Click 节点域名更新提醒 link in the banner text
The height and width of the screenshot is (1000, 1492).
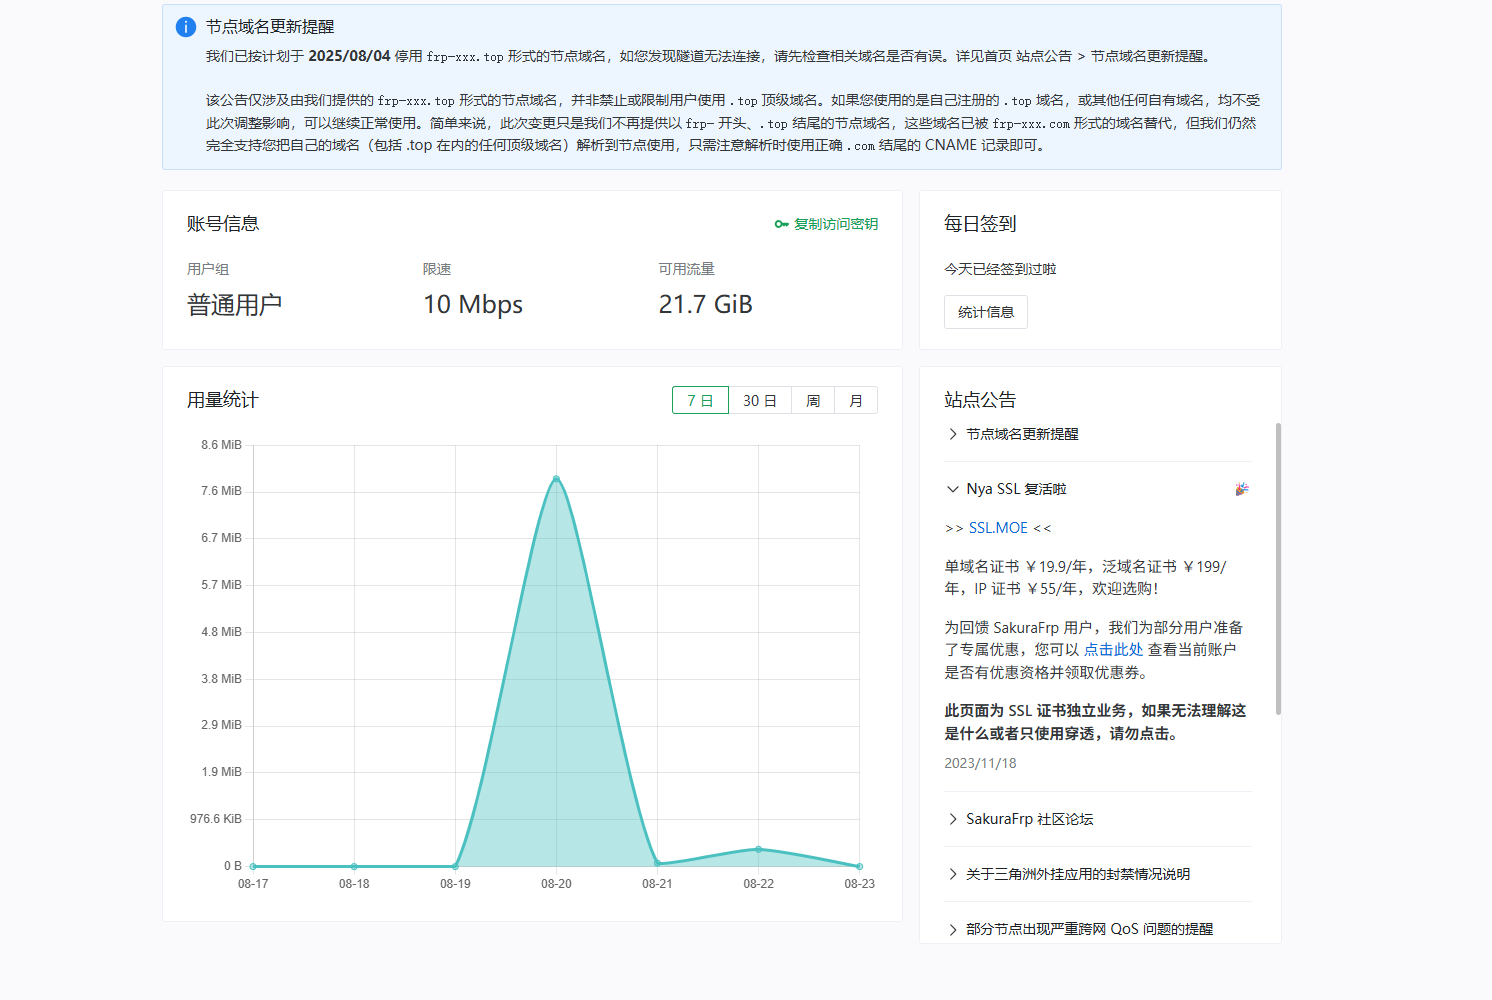[x=1148, y=56]
